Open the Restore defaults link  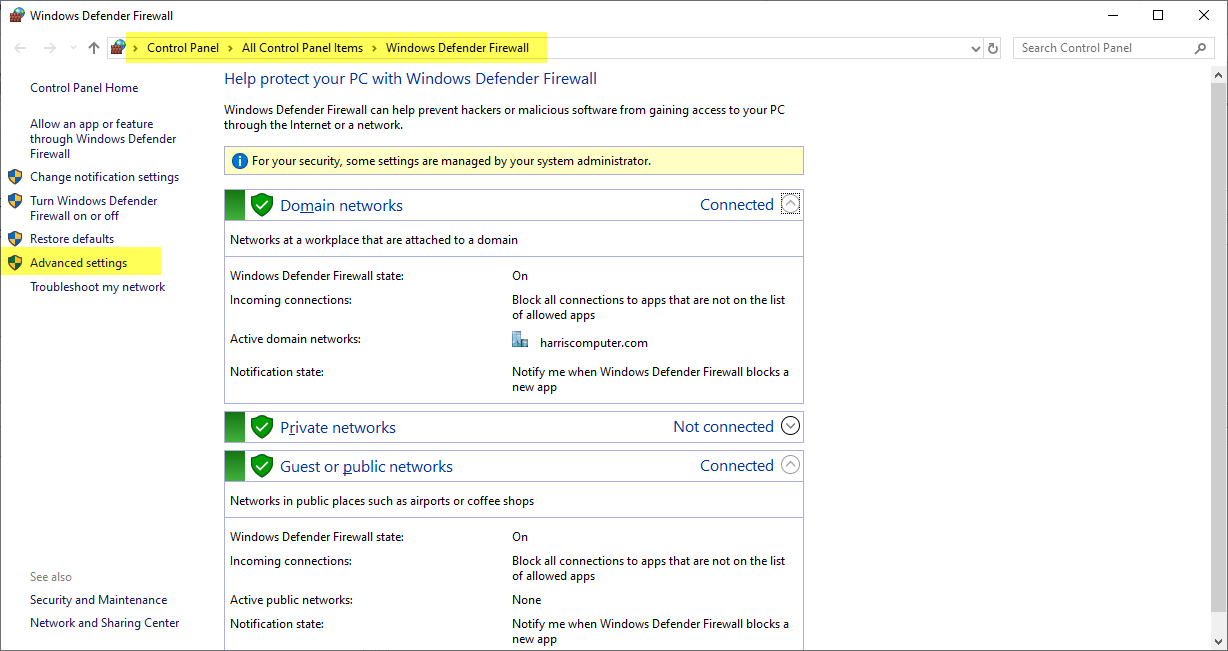pos(72,239)
